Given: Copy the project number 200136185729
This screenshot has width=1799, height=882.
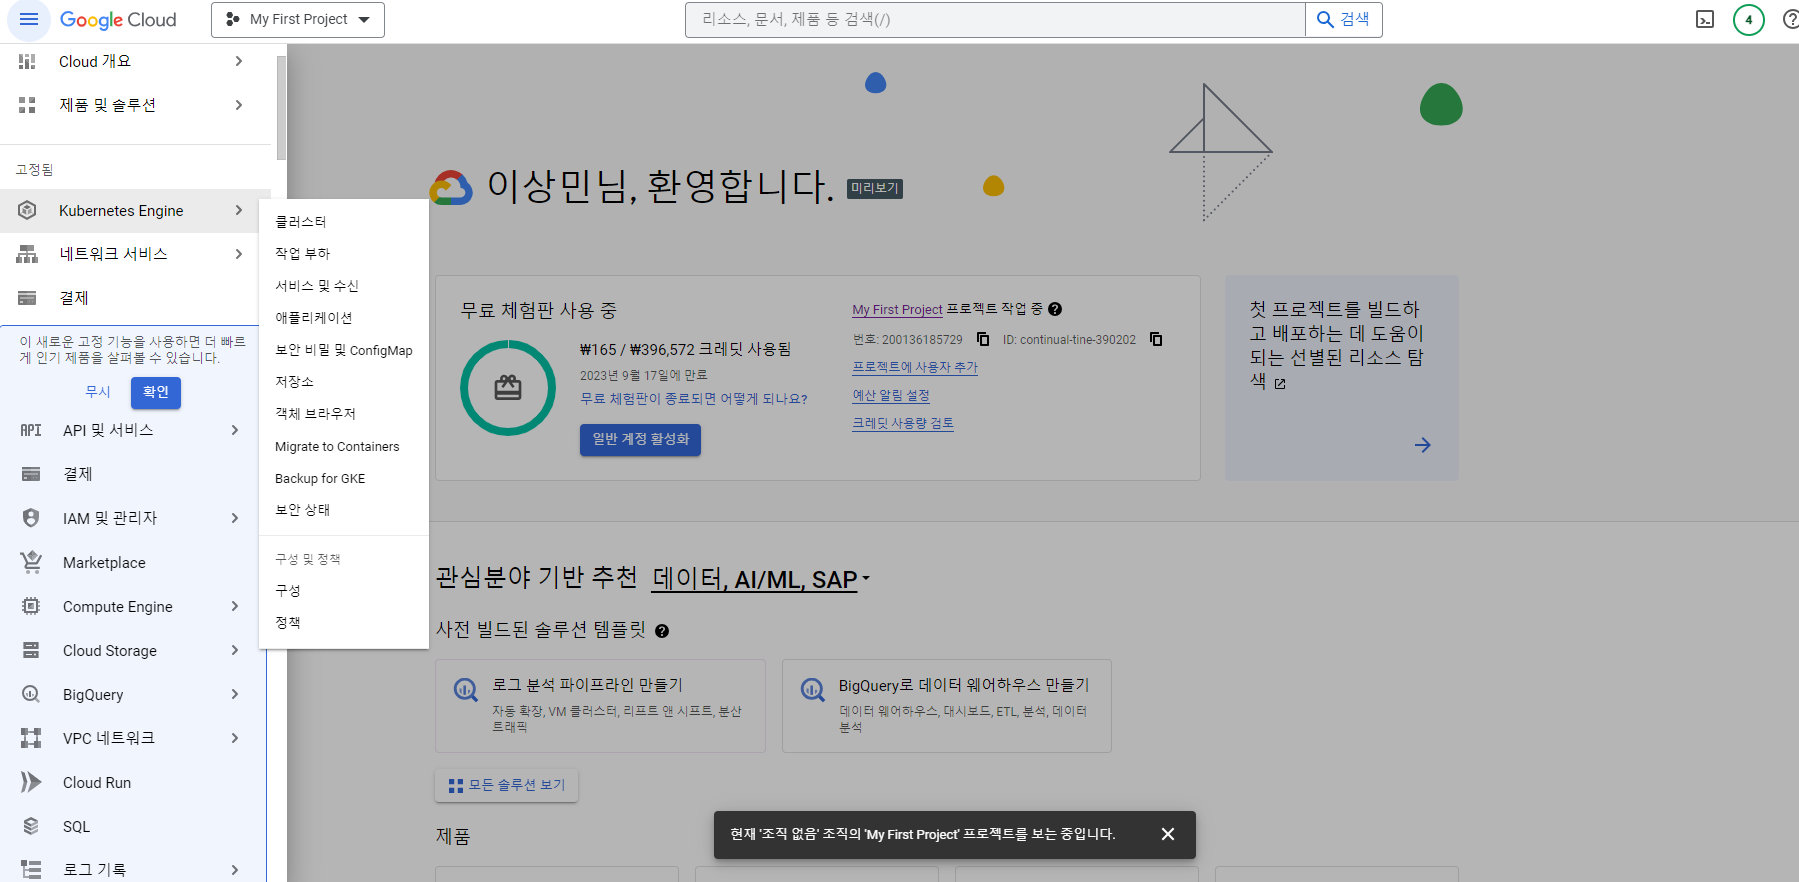Looking at the screenshot, I should (983, 339).
